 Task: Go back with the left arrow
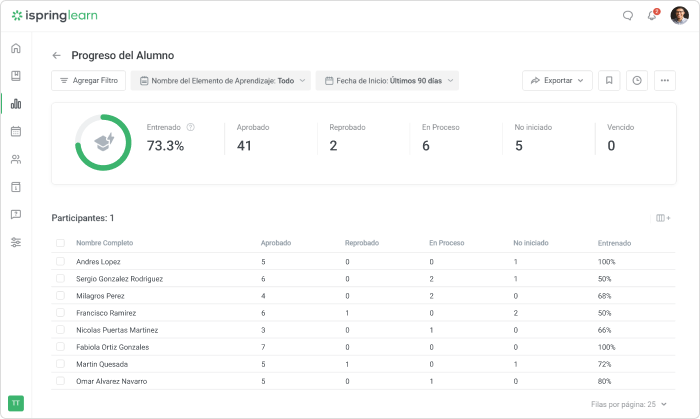coord(56,55)
